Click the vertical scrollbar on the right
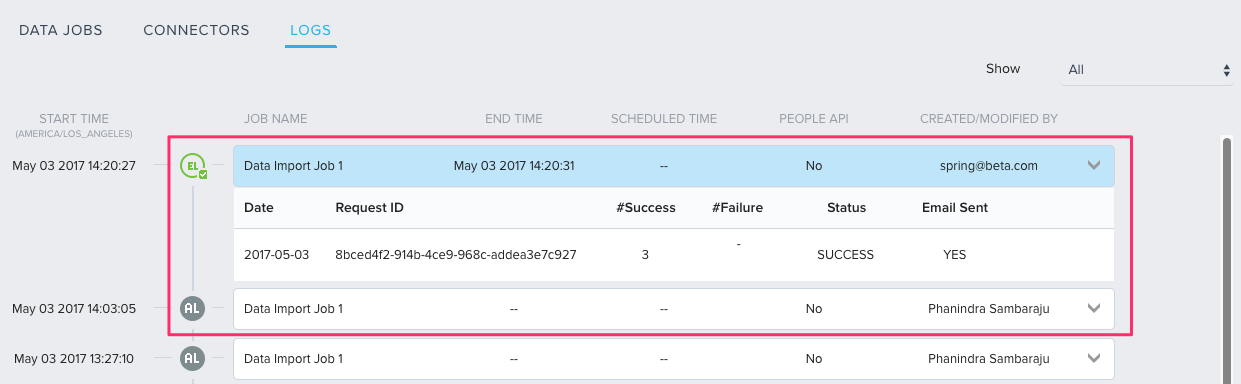 point(1227,260)
